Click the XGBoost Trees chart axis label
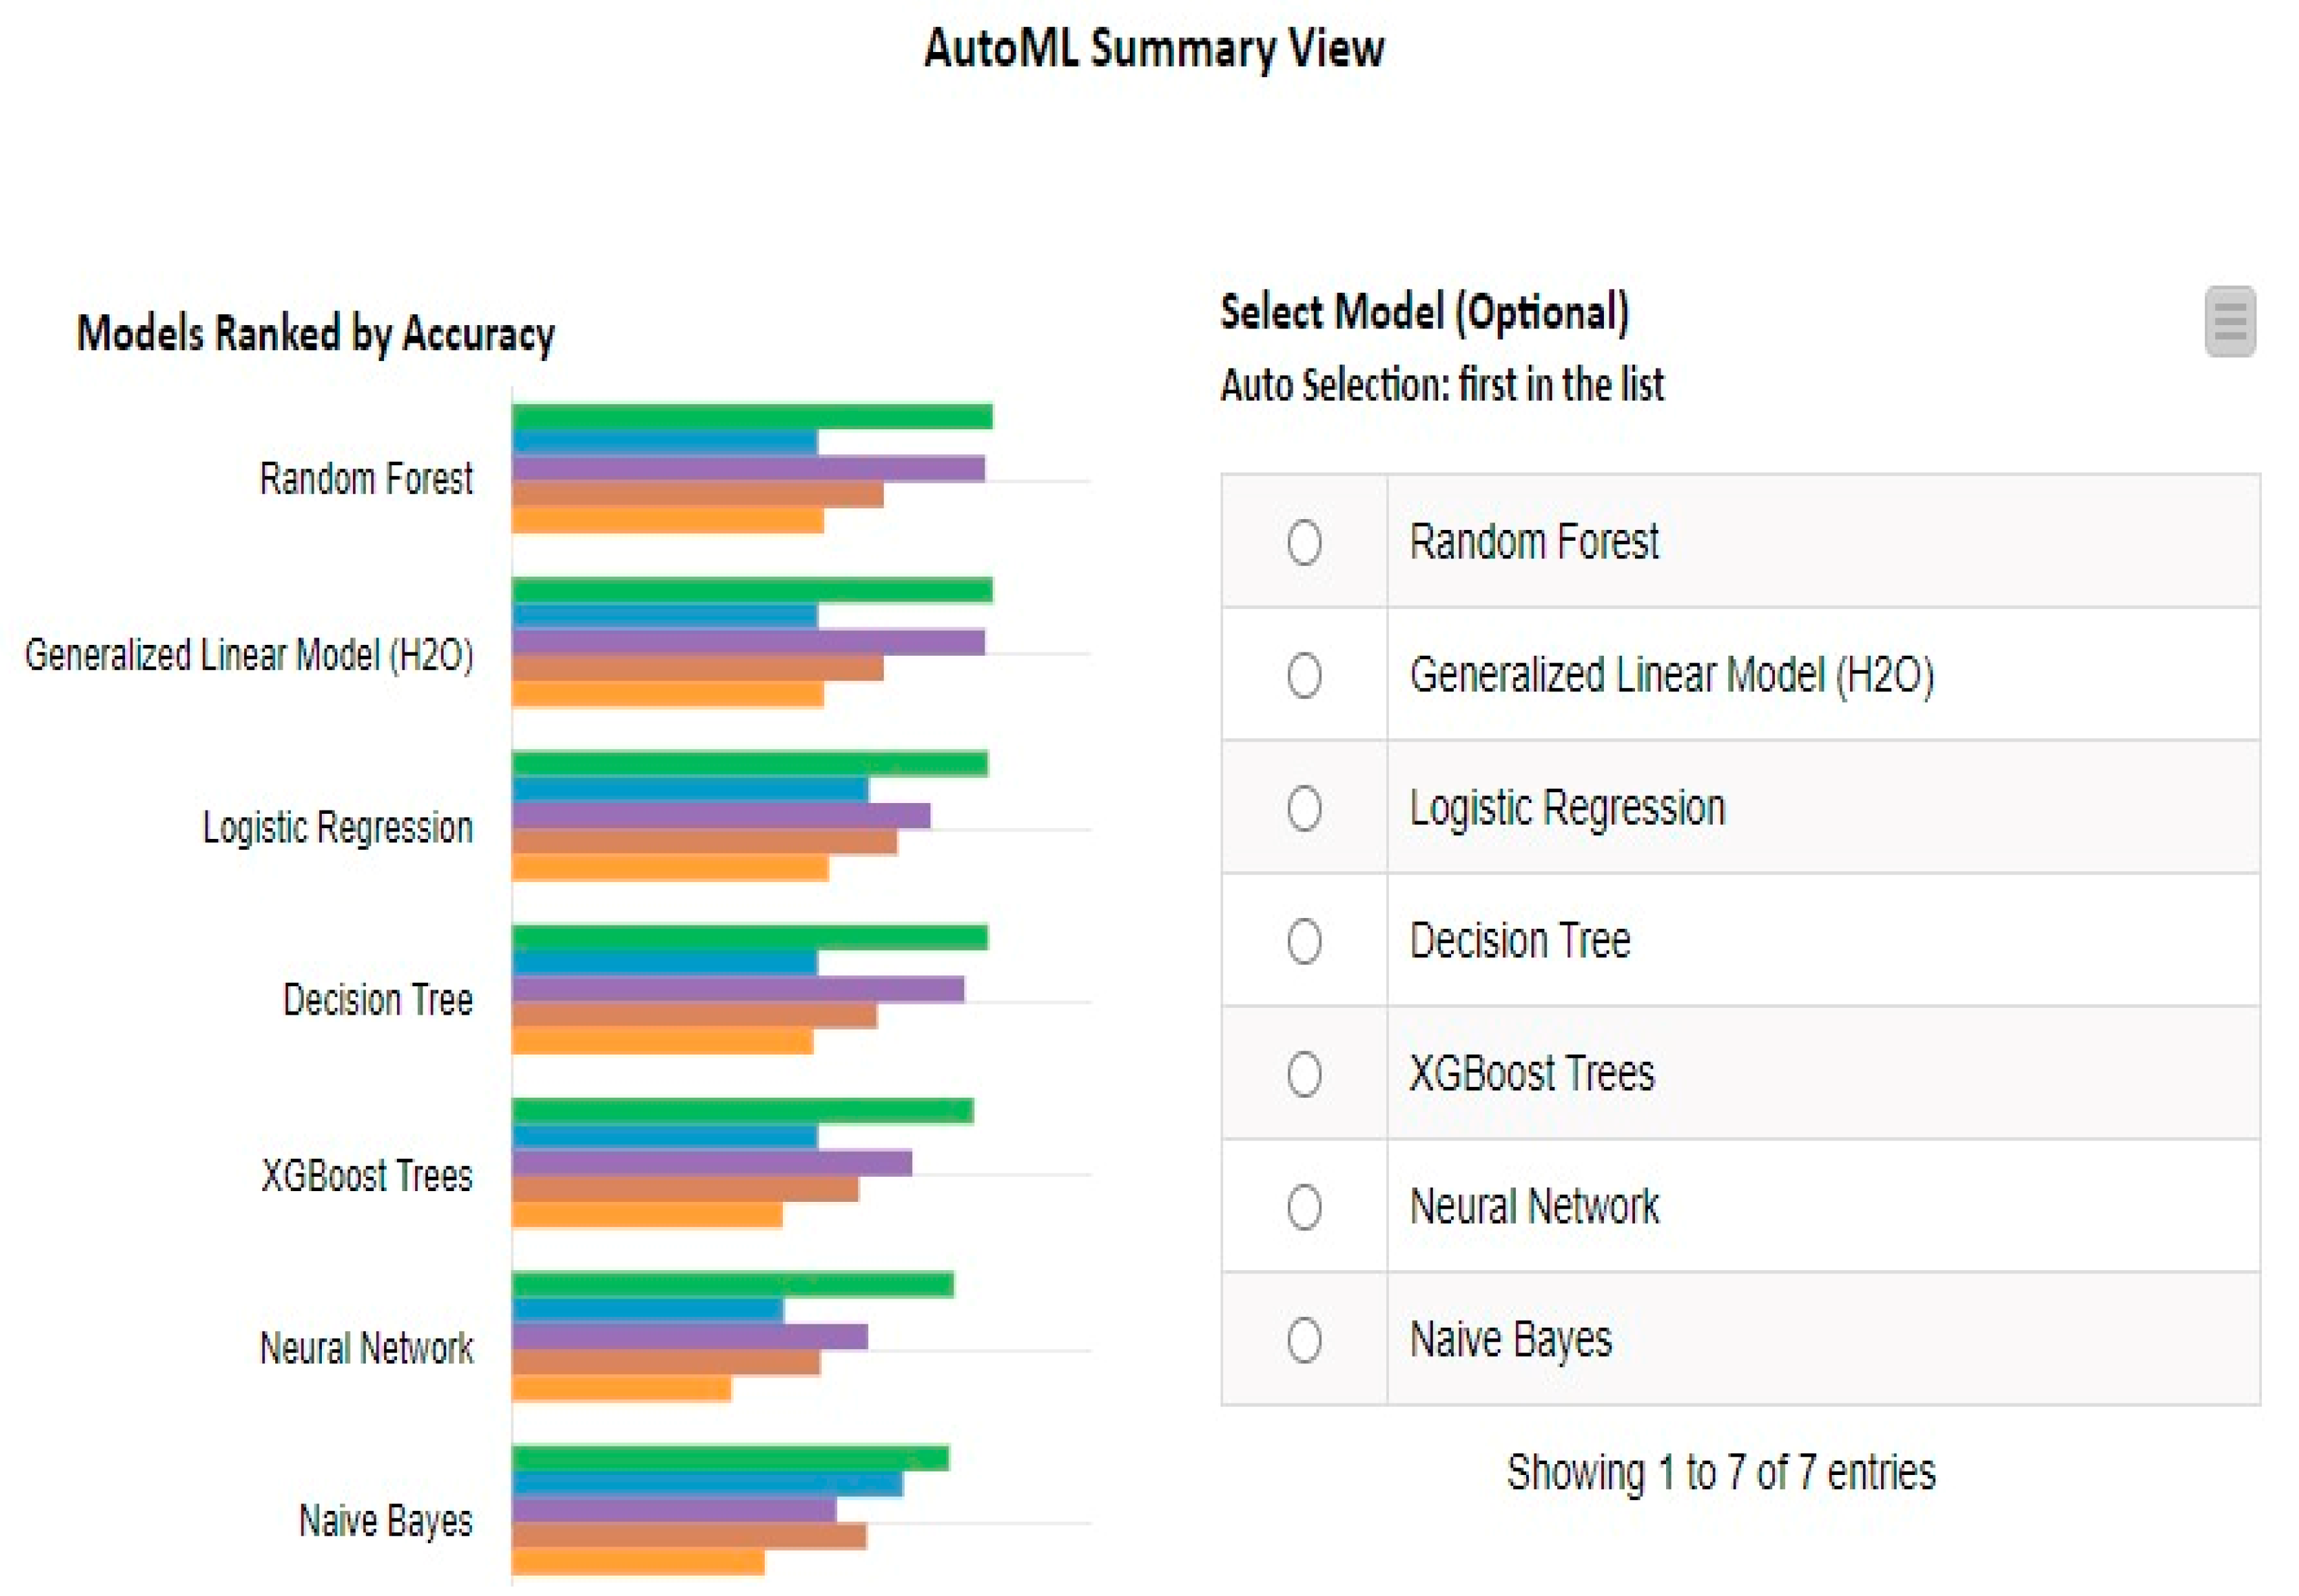The width and height of the screenshot is (2299, 1596). tap(366, 1176)
